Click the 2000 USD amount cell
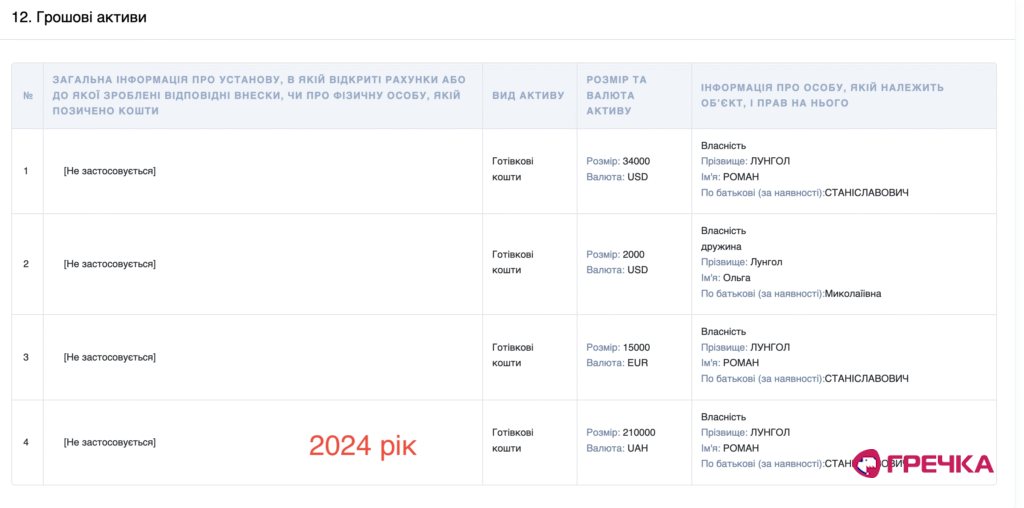The height and width of the screenshot is (508, 1024). 617,262
